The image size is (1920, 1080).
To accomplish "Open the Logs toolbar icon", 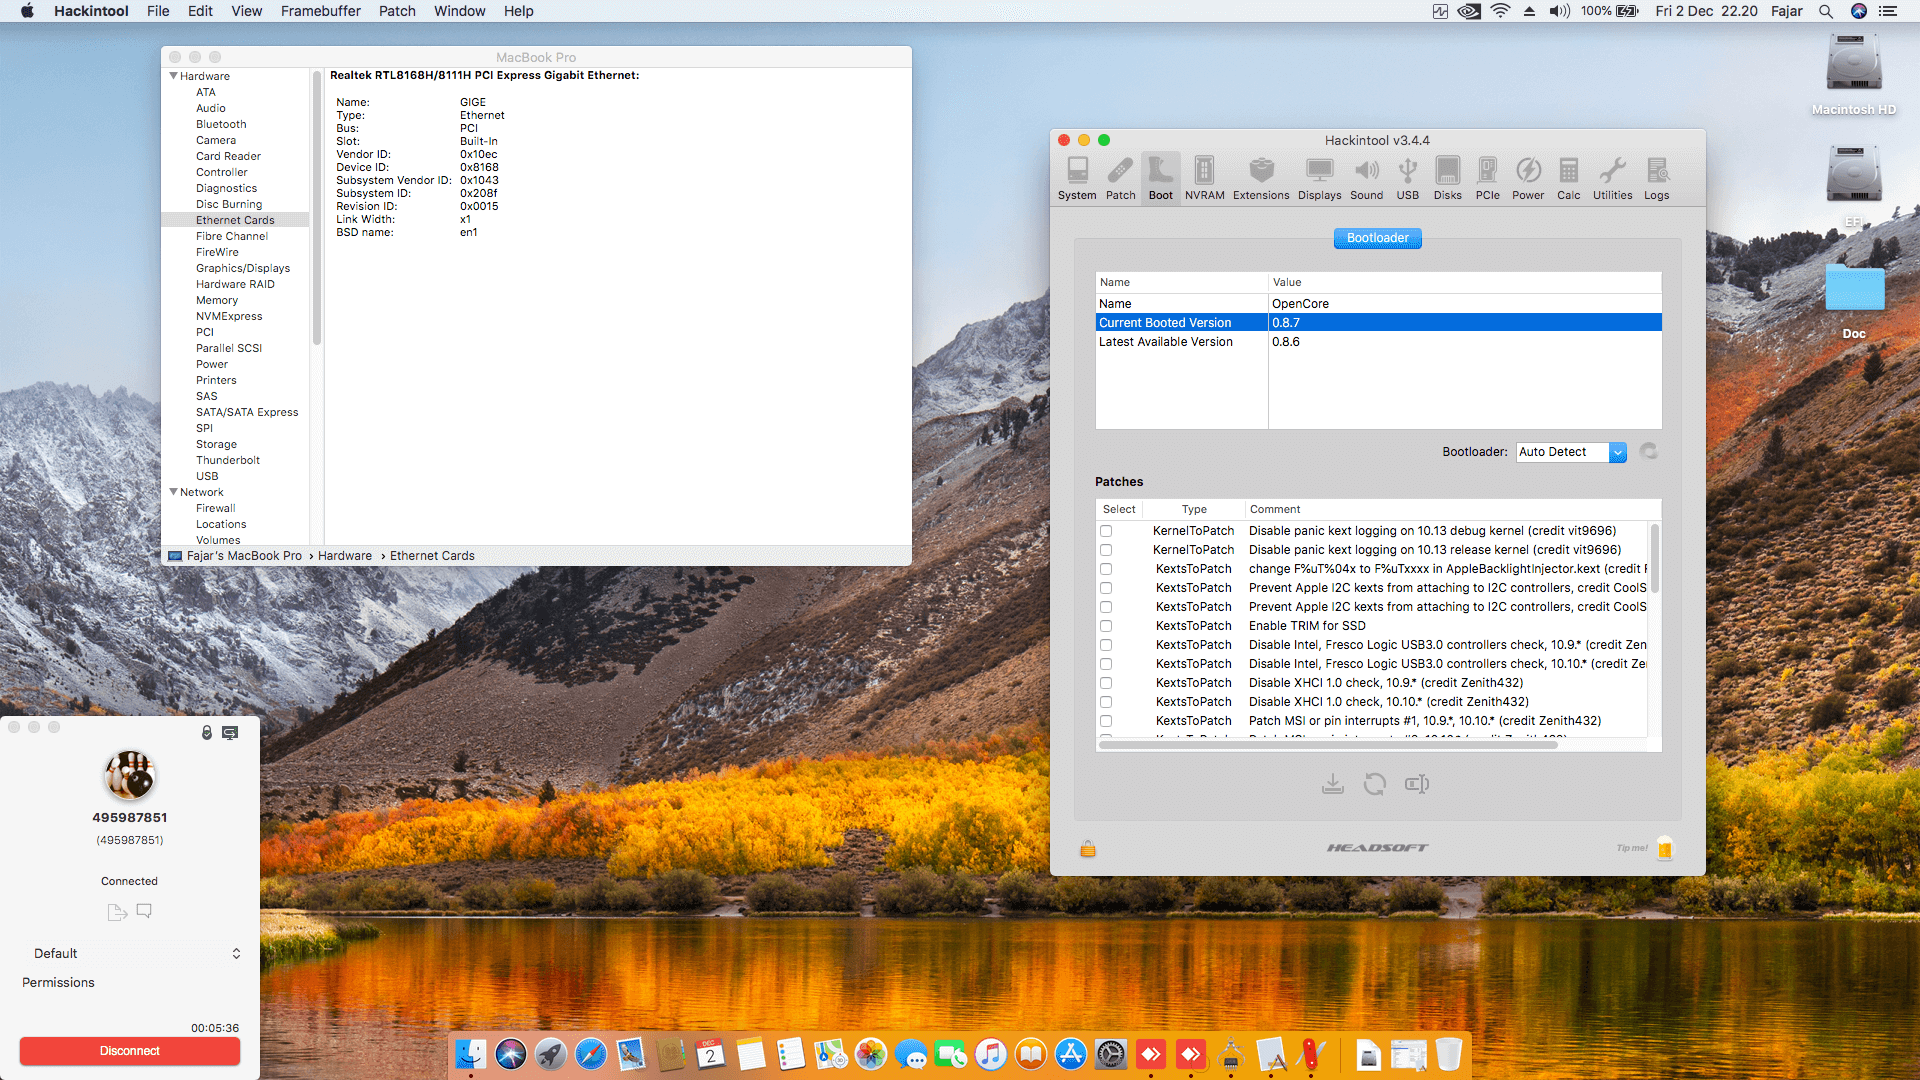I will tap(1656, 178).
